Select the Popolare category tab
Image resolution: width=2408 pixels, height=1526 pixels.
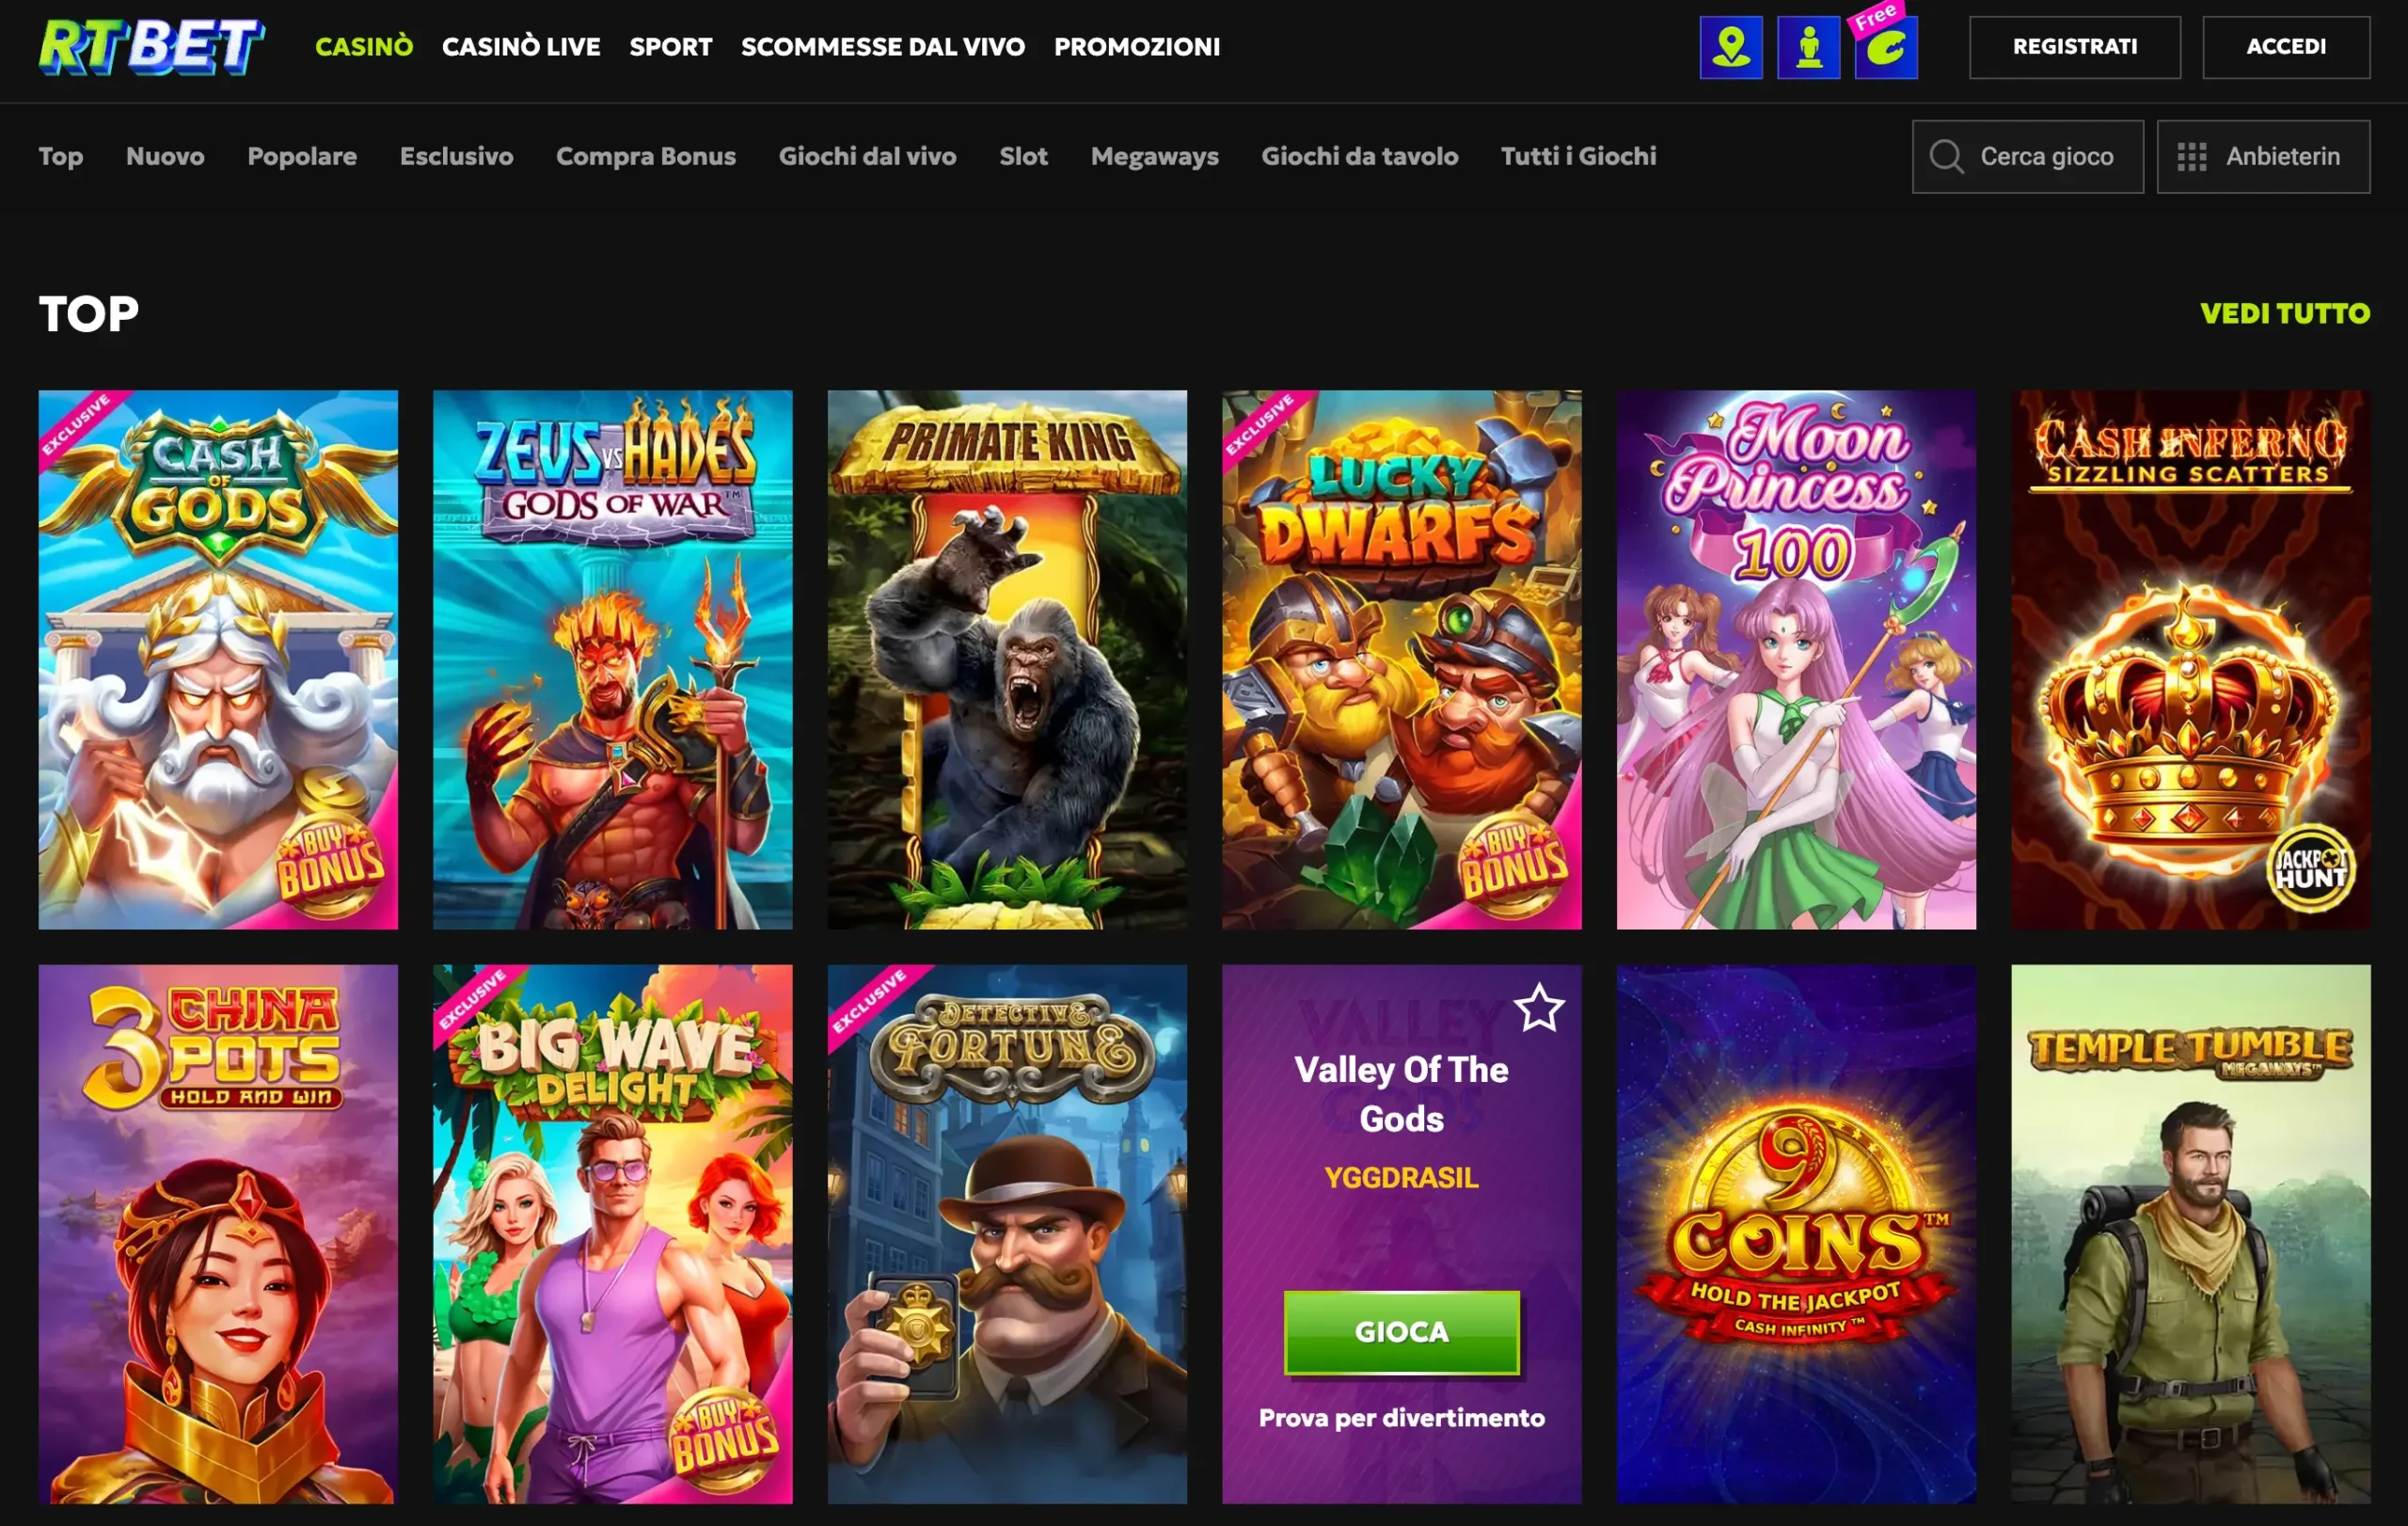click(x=302, y=156)
